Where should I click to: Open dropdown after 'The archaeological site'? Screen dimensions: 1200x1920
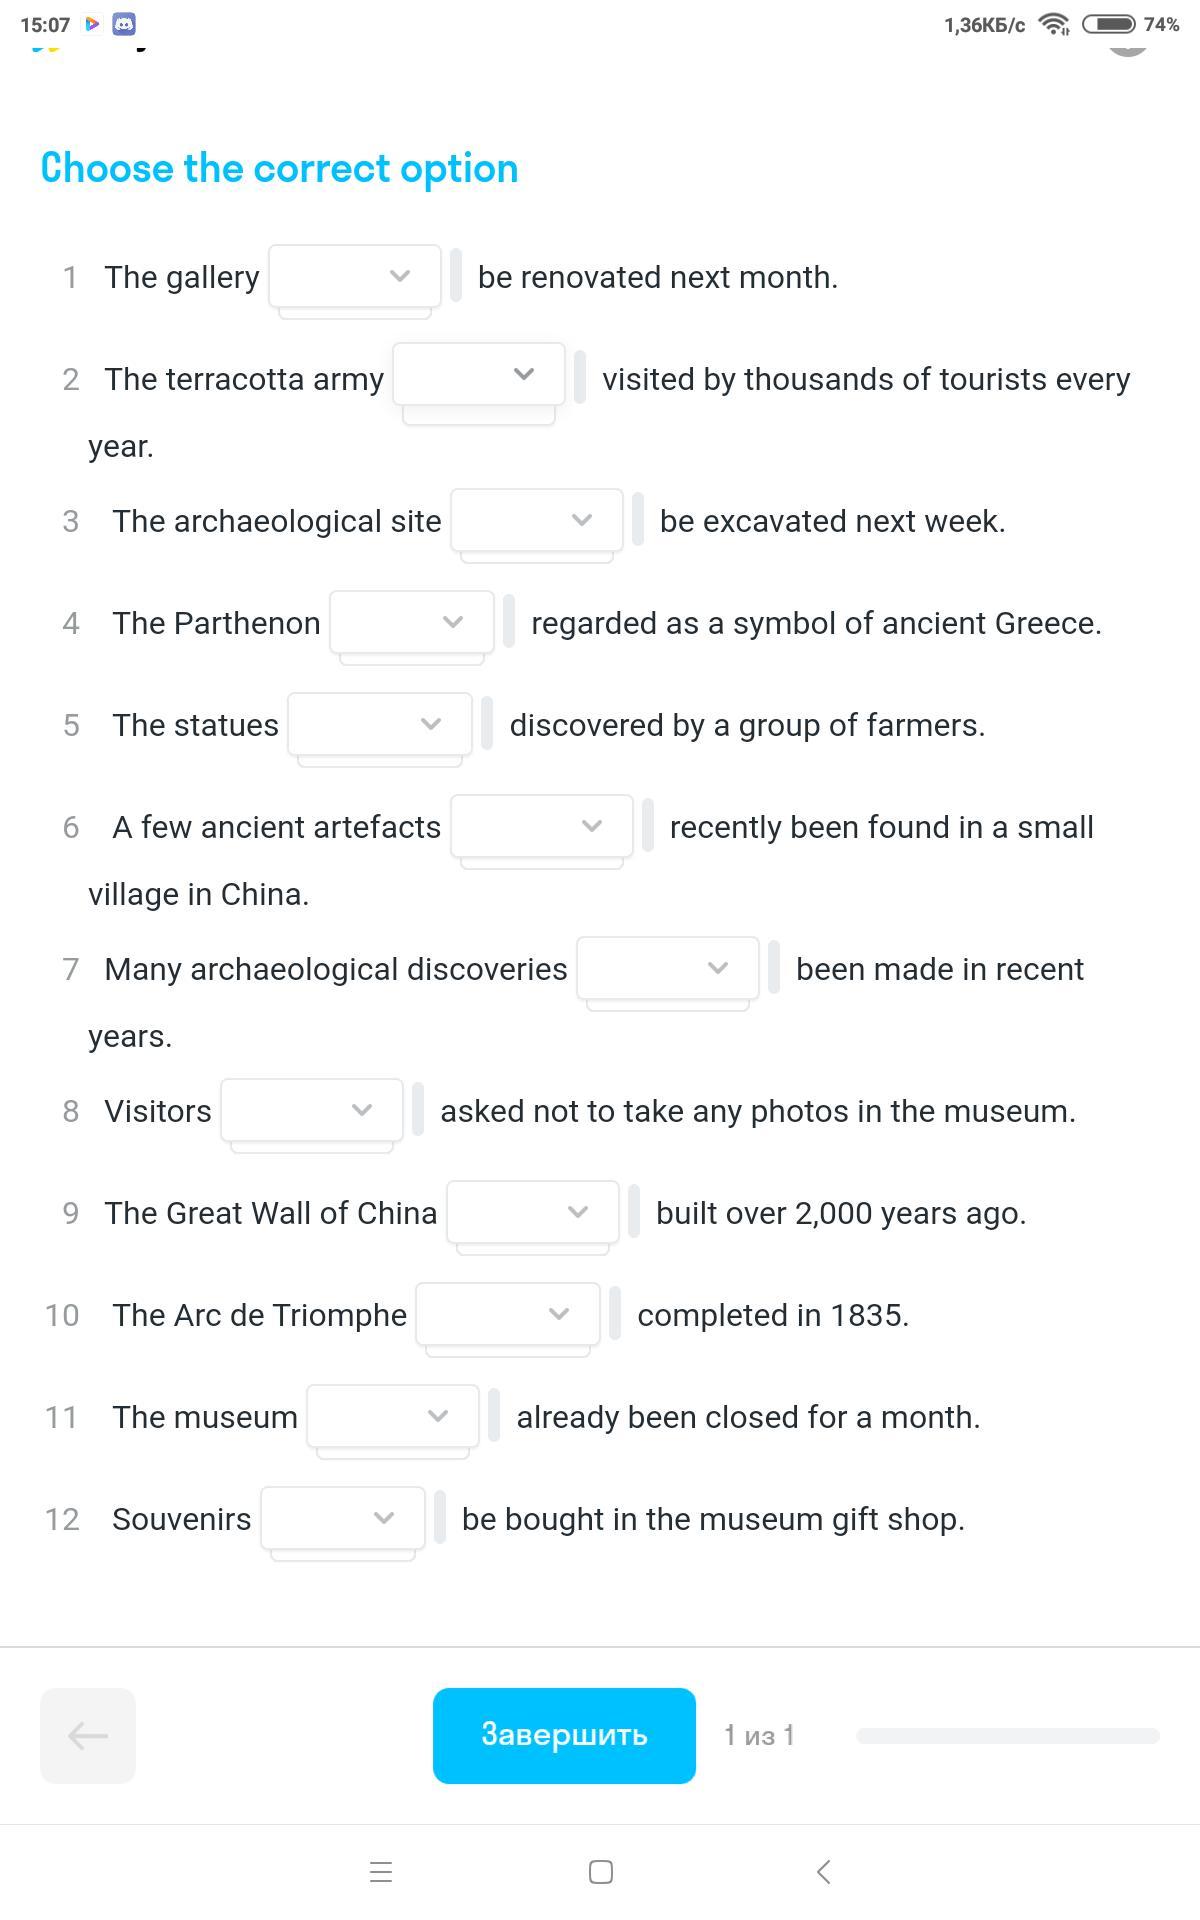click(x=537, y=520)
